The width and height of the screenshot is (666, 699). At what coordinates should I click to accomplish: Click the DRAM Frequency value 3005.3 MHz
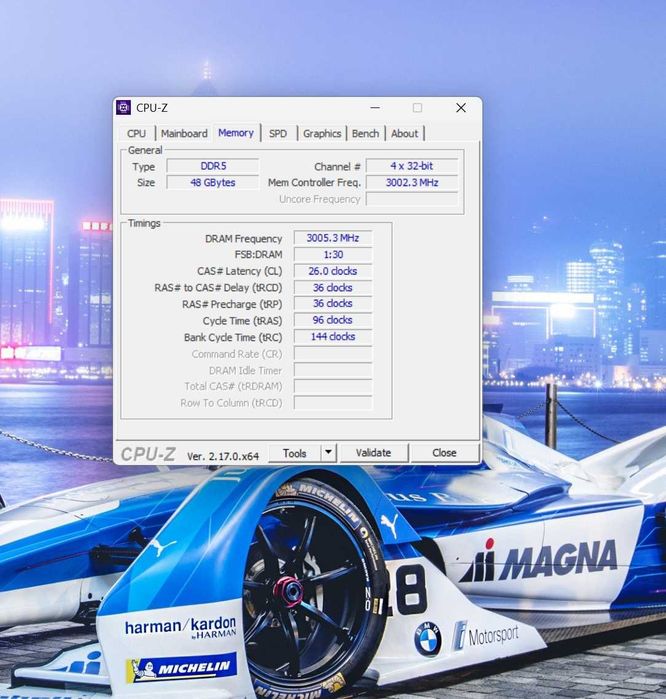click(x=333, y=238)
